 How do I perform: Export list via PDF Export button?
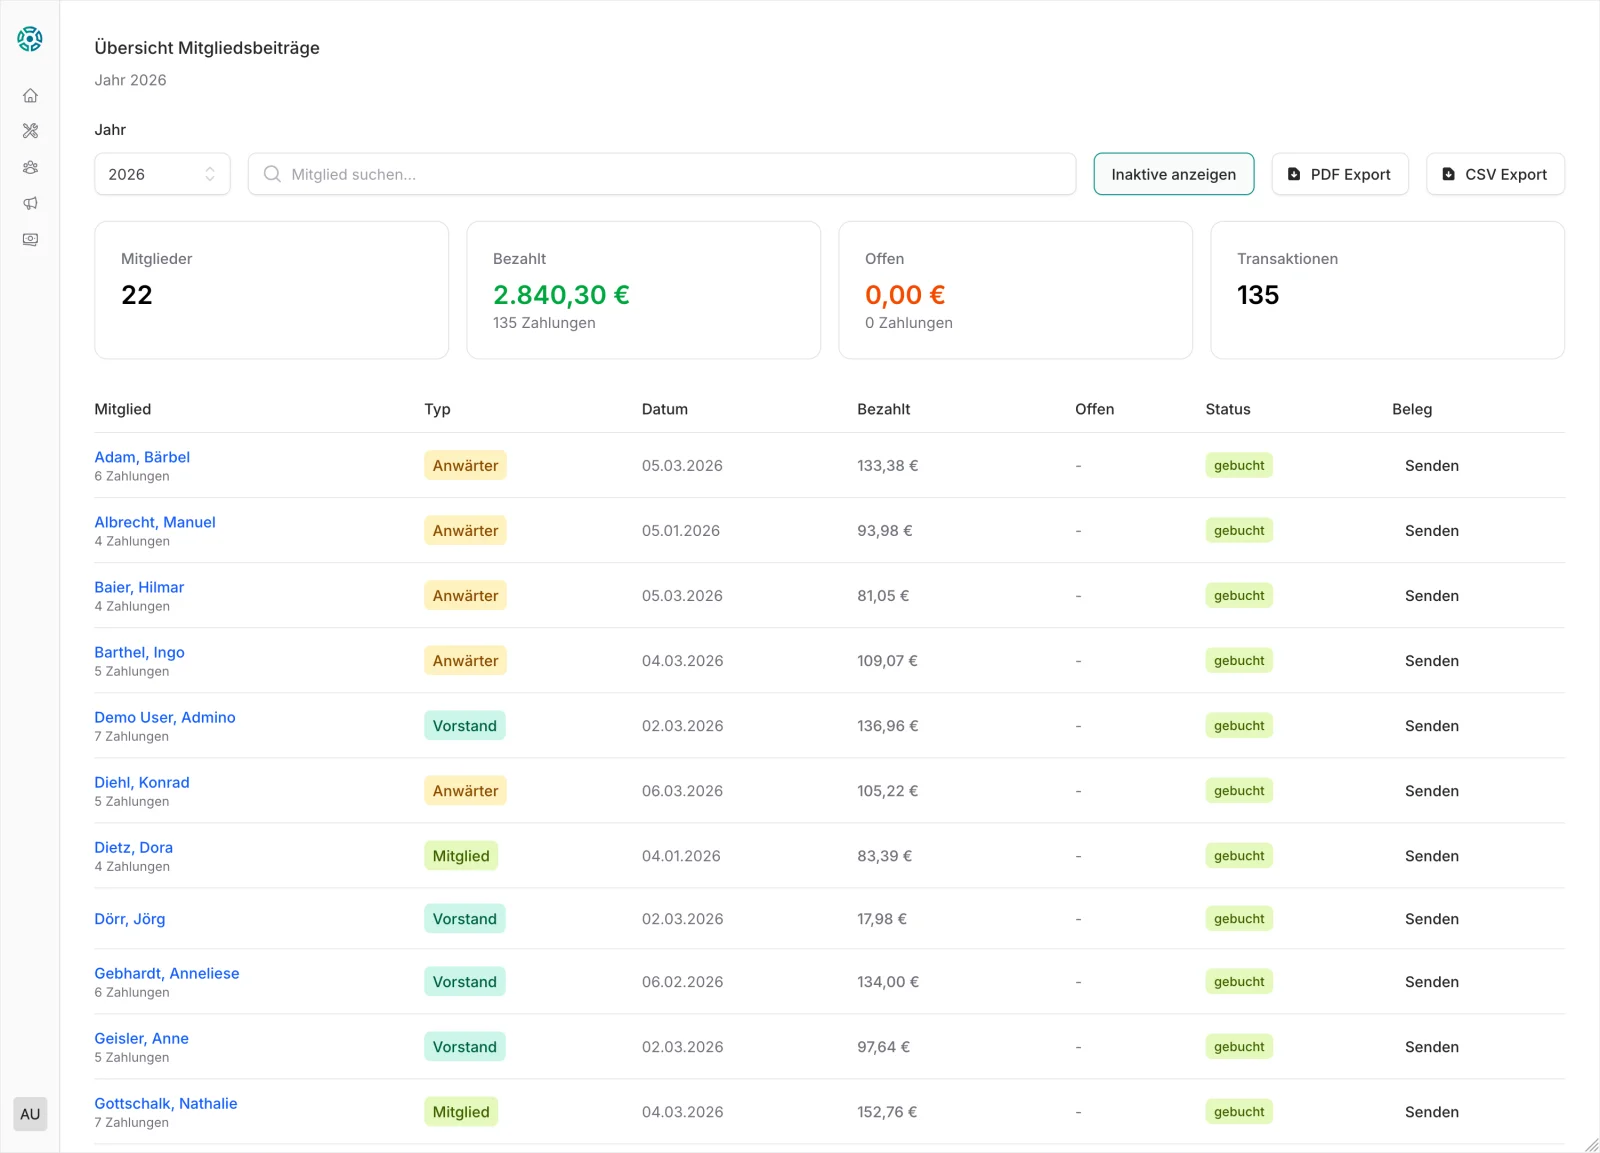click(x=1339, y=174)
